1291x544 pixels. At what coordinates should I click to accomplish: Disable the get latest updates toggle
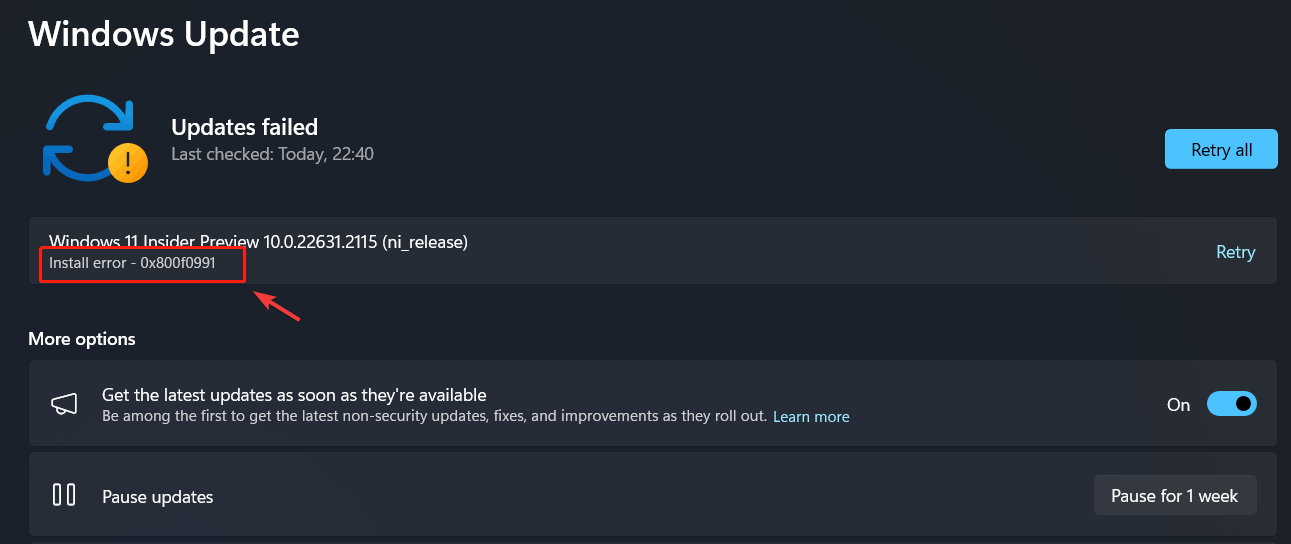click(1231, 404)
